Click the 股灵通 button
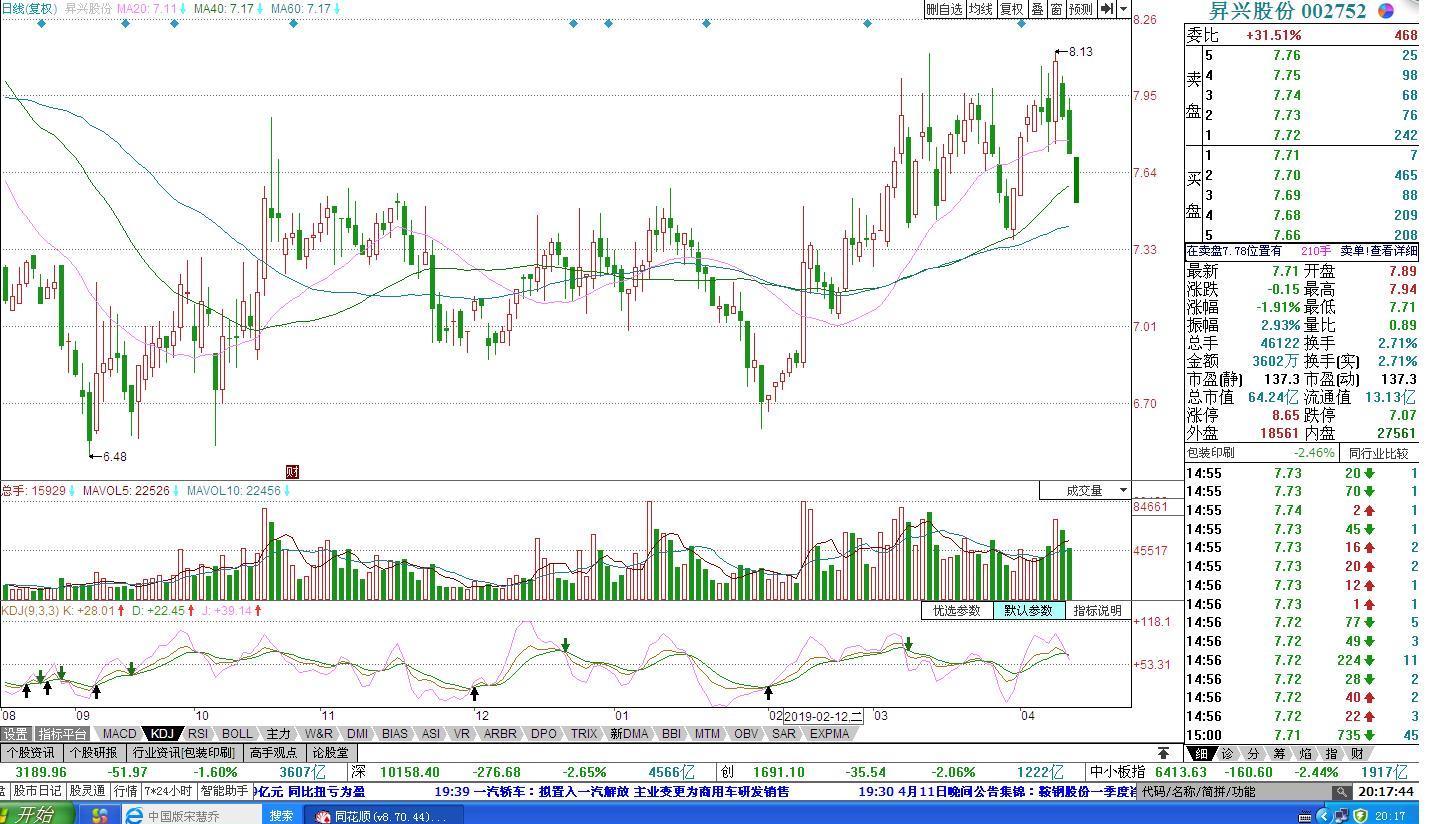Screen dimensions: 1440x824 (87, 791)
